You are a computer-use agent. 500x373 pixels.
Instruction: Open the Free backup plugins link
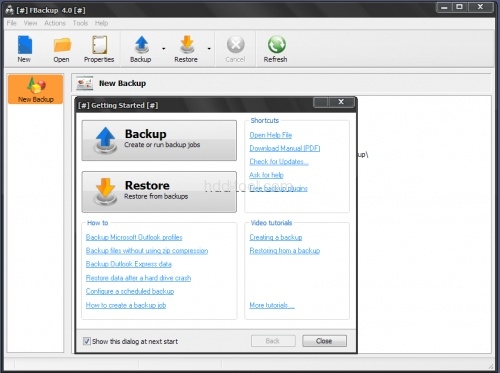coord(279,188)
